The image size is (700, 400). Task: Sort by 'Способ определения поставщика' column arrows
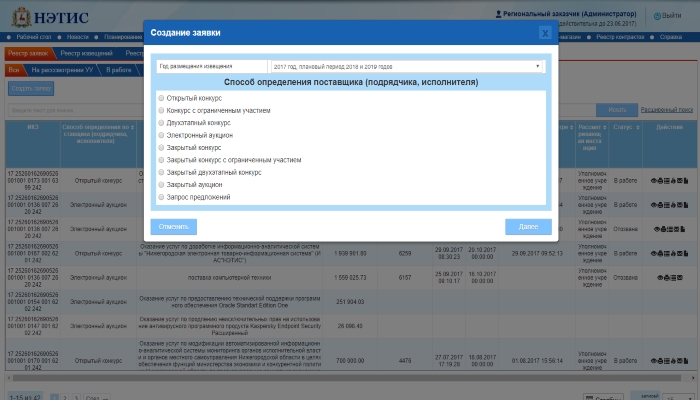(132, 128)
